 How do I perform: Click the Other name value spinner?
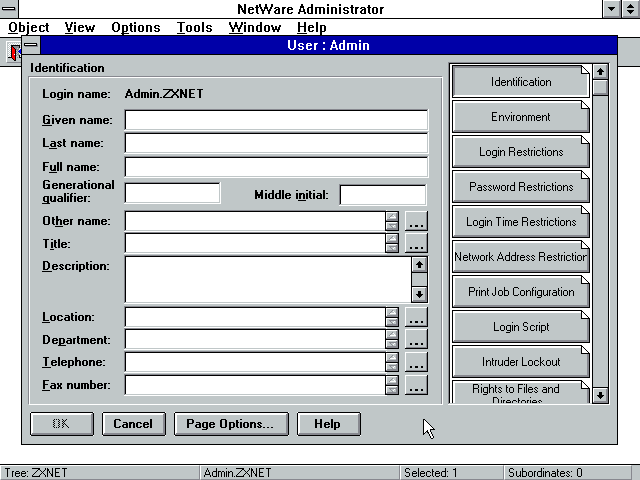[x=392, y=221]
